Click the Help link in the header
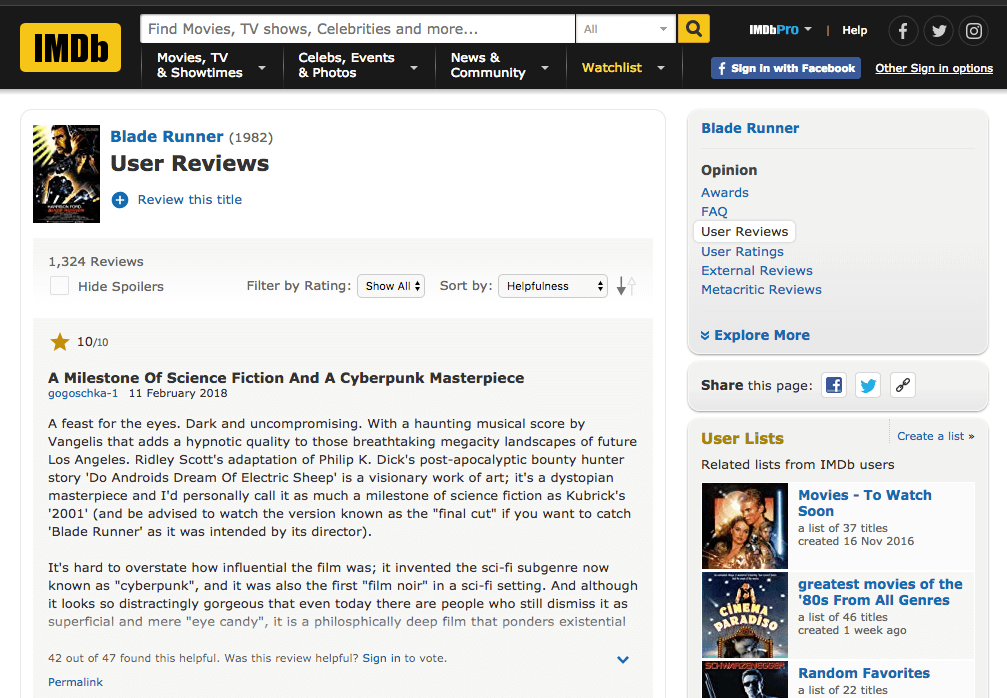Image resolution: width=1007 pixels, height=698 pixels. pyautogui.click(x=854, y=30)
